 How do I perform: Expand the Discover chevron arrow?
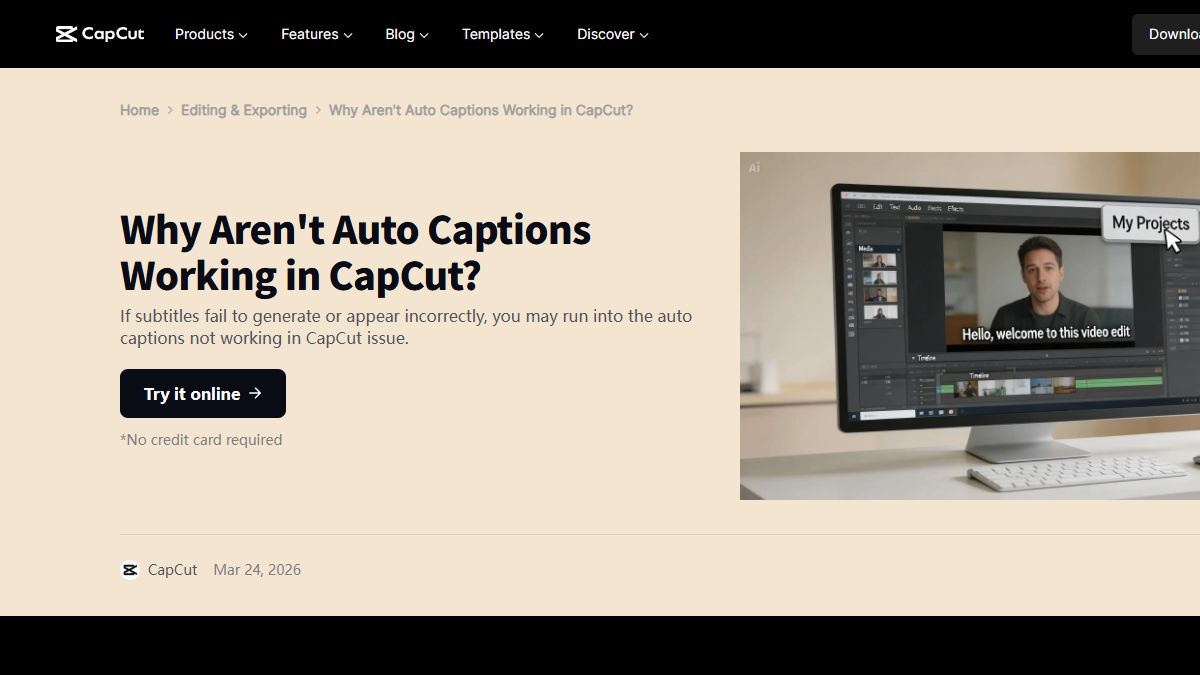[x=644, y=35]
